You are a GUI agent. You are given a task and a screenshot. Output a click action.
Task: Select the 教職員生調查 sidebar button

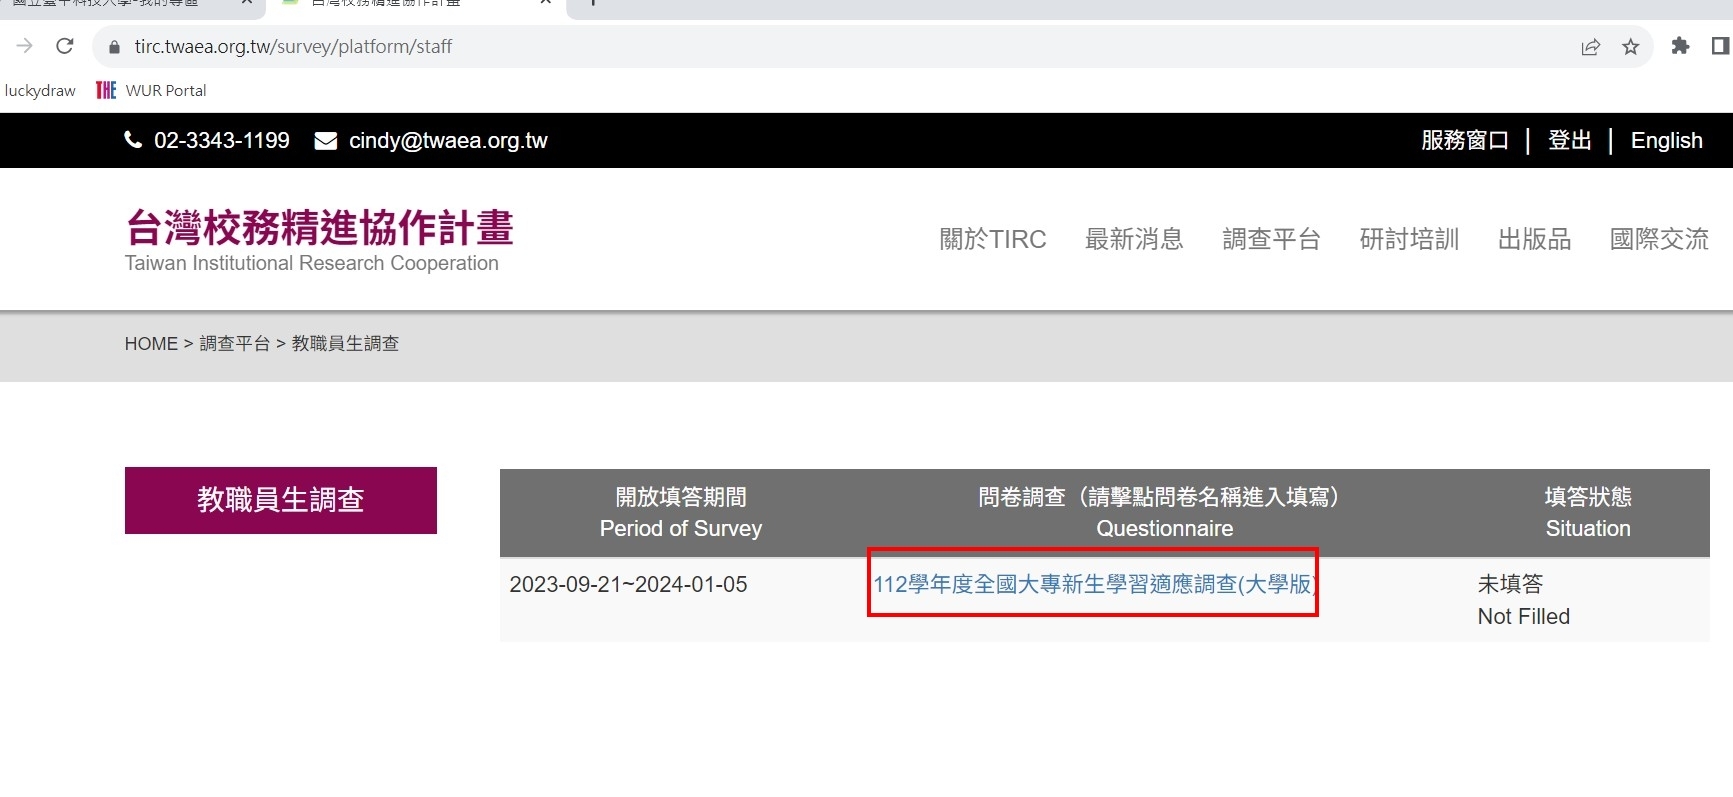click(281, 500)
